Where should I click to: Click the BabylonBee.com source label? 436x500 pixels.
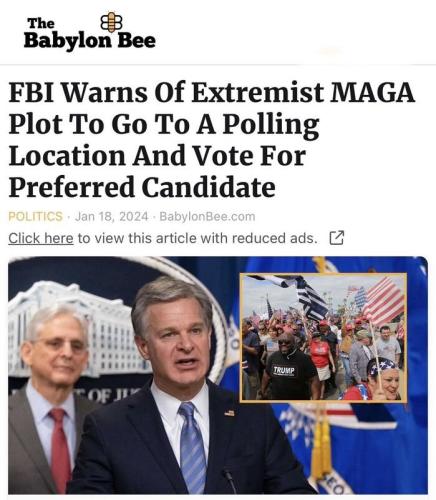[x=207, y=216]
